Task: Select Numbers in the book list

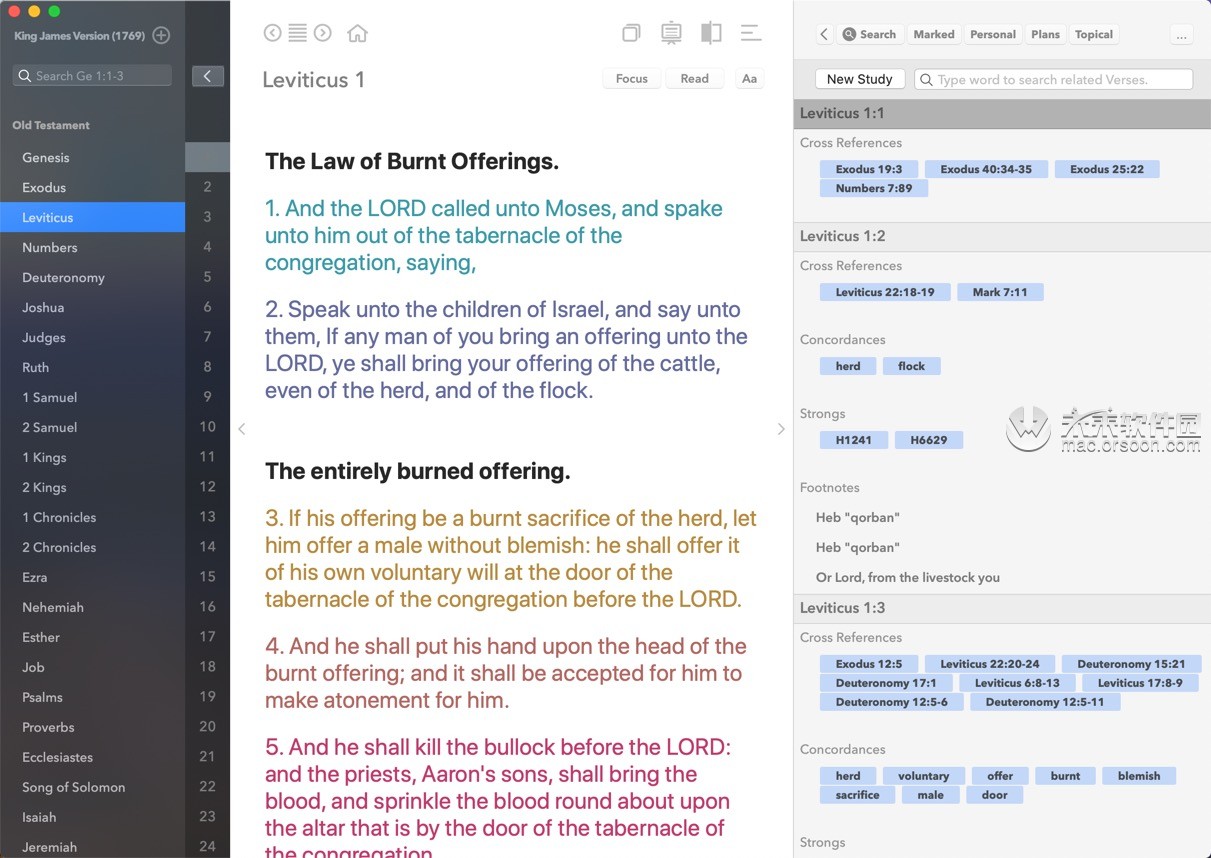Action: [x=92, y=247]
